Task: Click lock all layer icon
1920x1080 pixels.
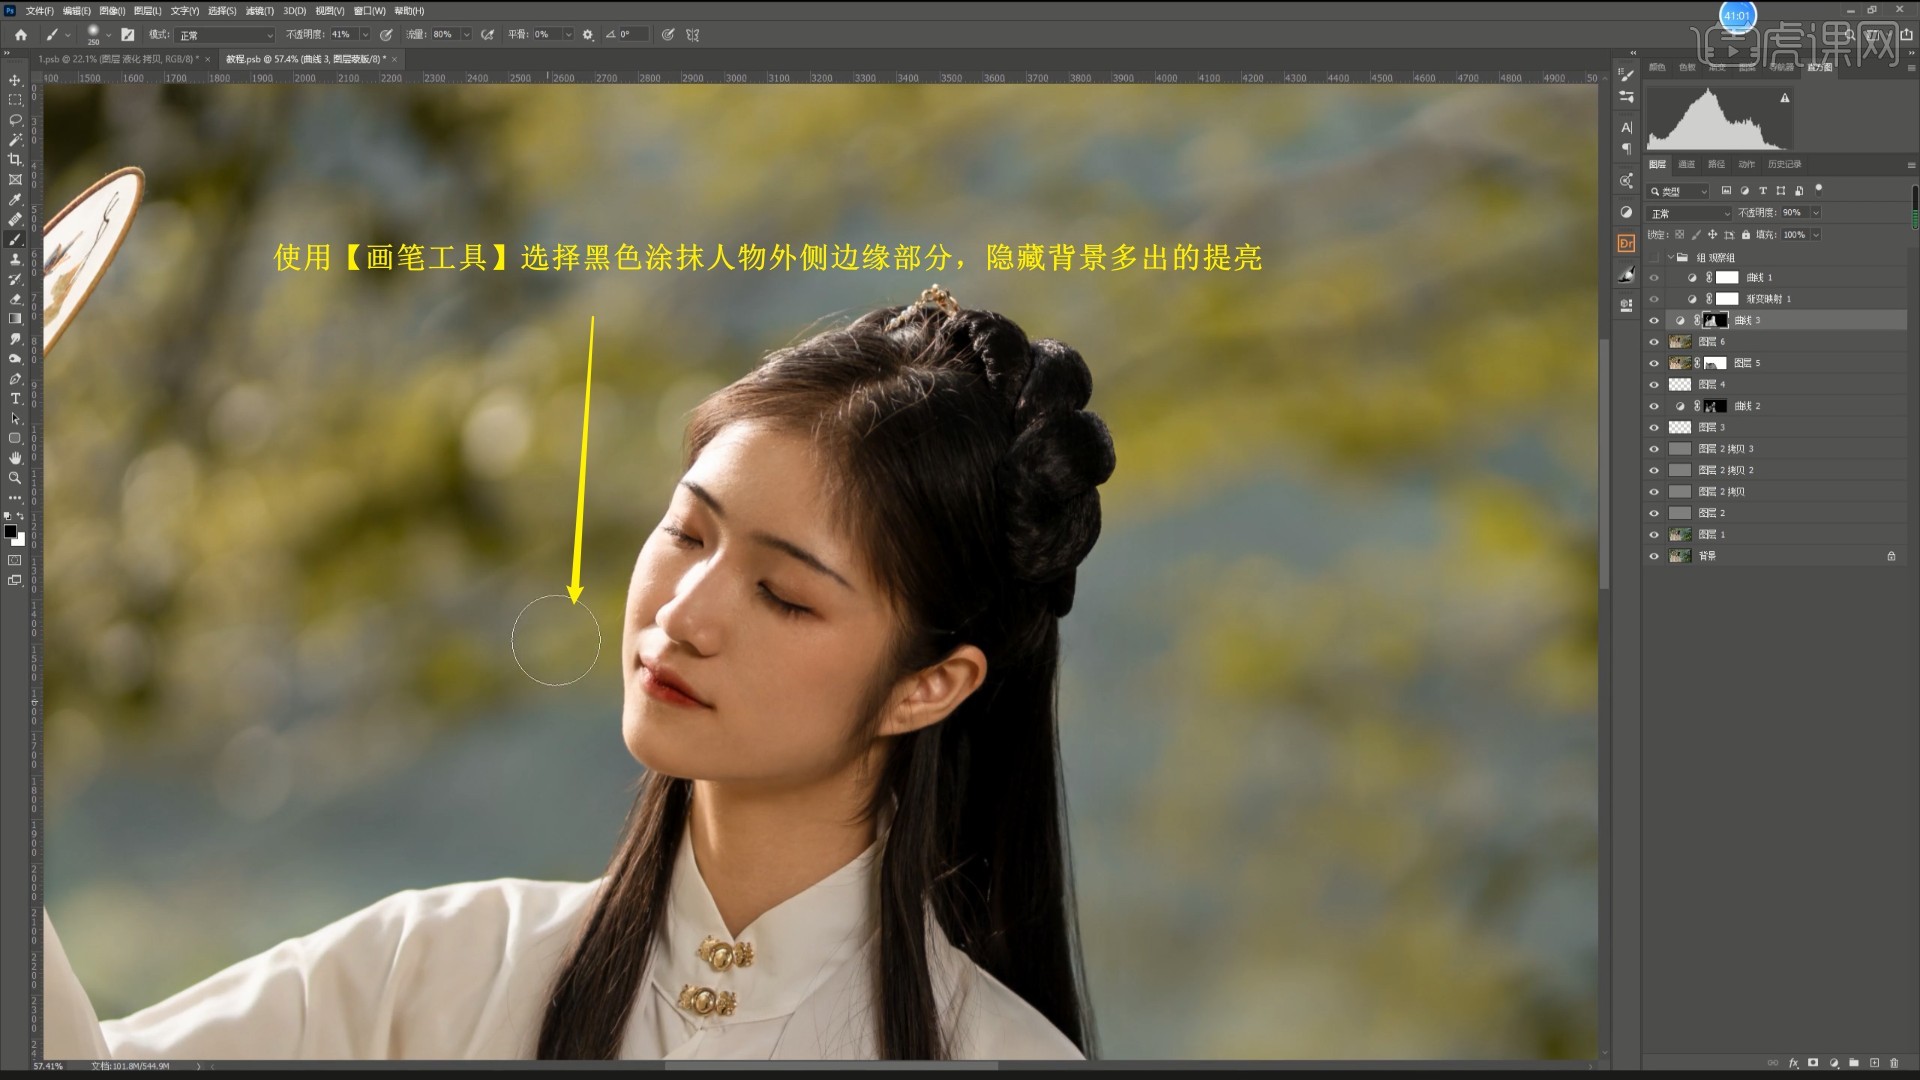Action: [x=1746, y=235]
